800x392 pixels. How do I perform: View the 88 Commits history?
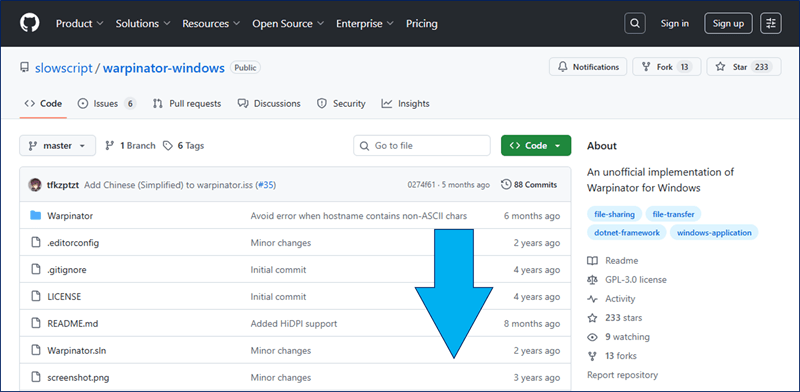point(529,185)
